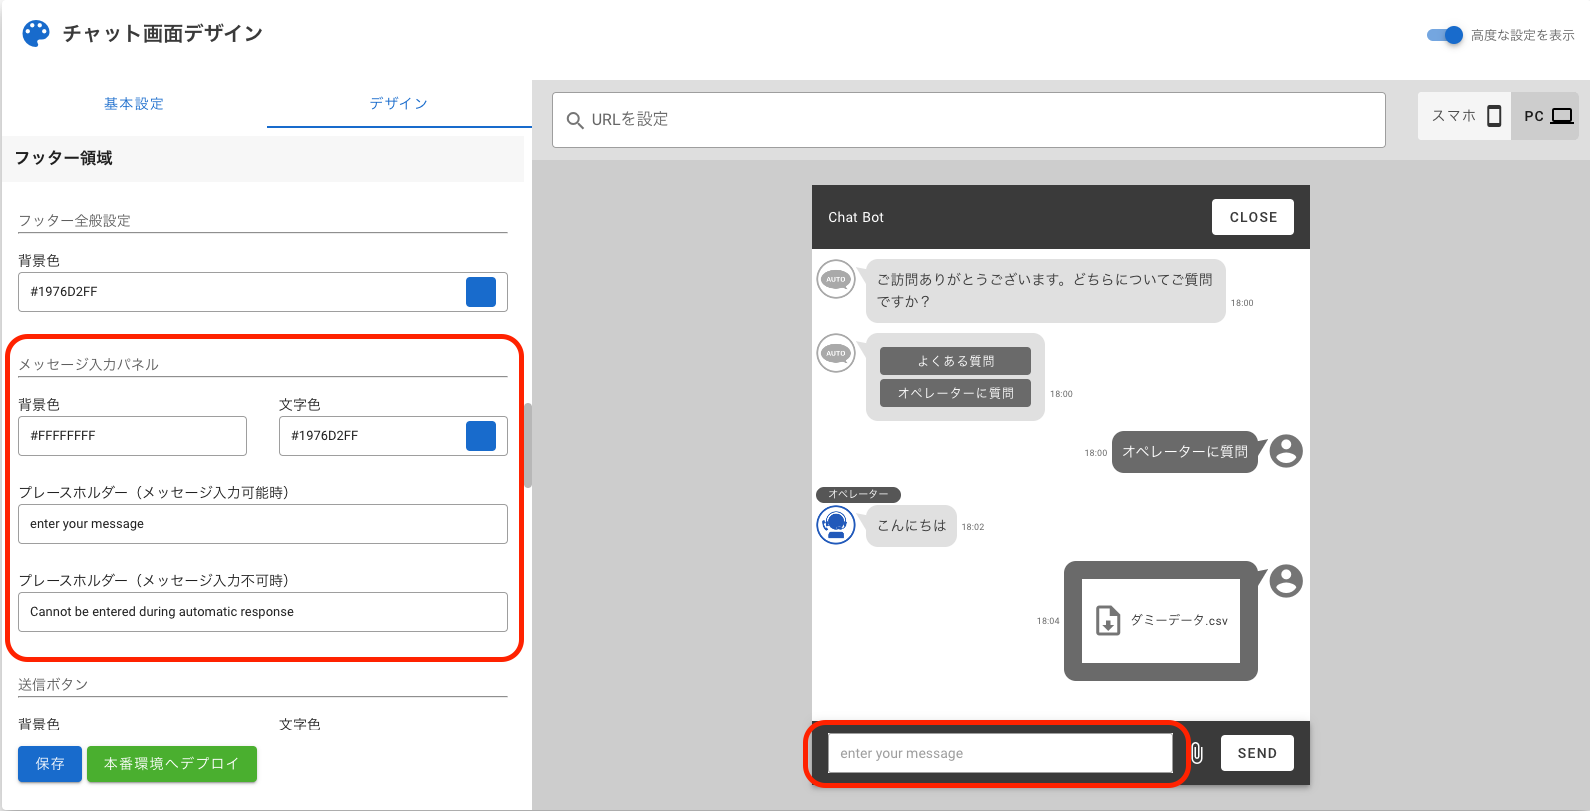
Task: Select the デザイン tab
Action: (x=398, y=104)
